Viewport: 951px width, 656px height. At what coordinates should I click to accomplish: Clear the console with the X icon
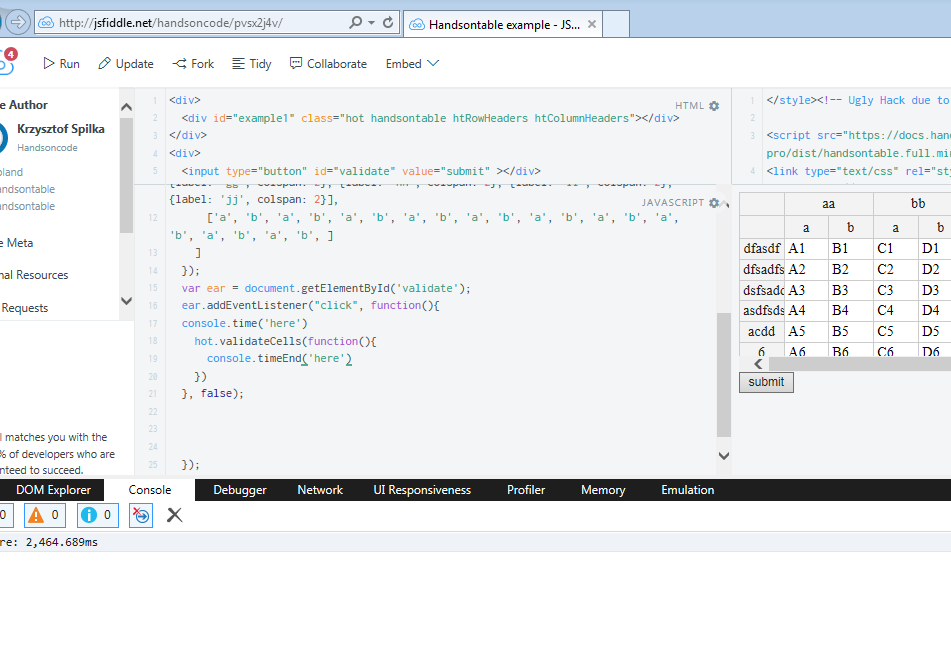(175, 515)
